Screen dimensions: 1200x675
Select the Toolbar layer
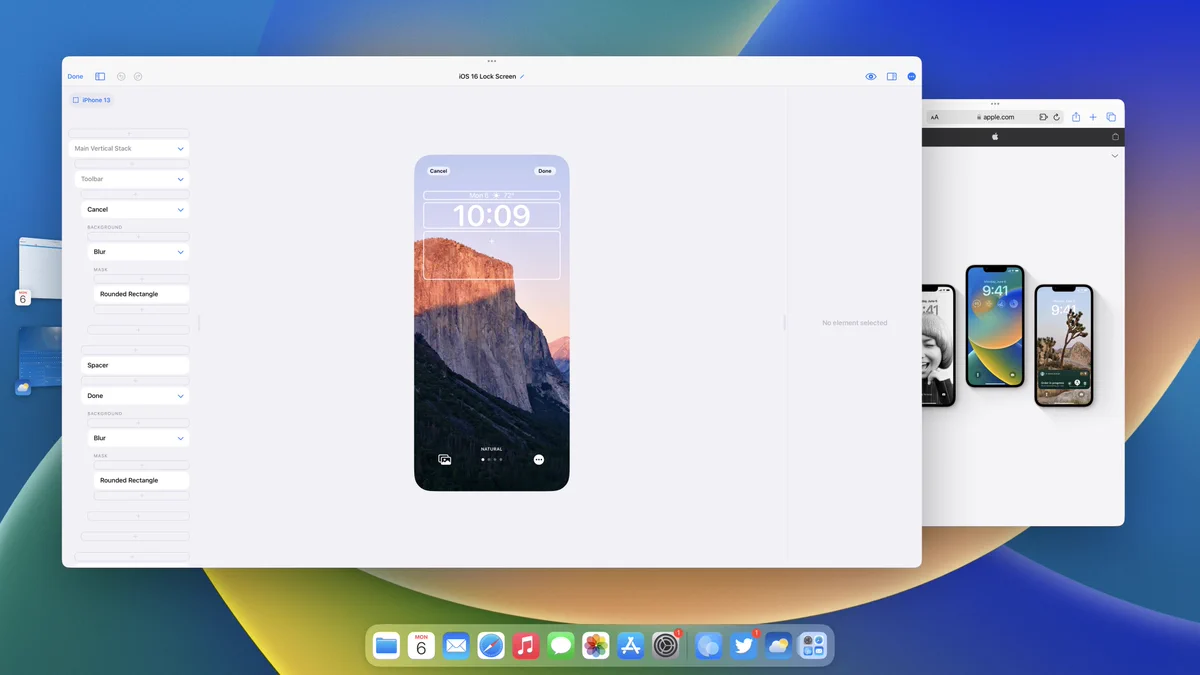[132, 179]
